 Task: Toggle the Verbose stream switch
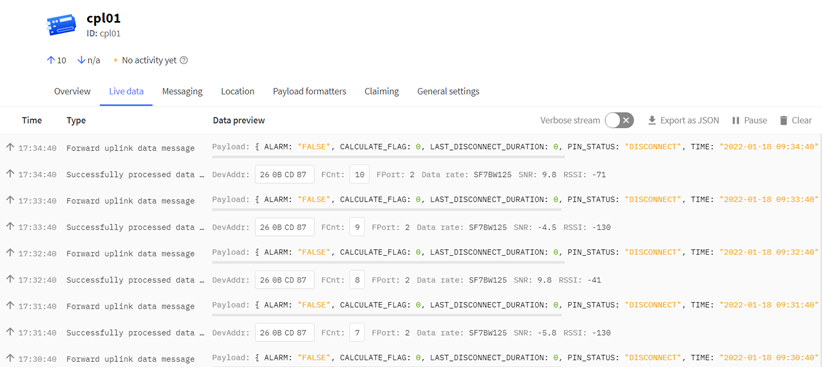619,121
